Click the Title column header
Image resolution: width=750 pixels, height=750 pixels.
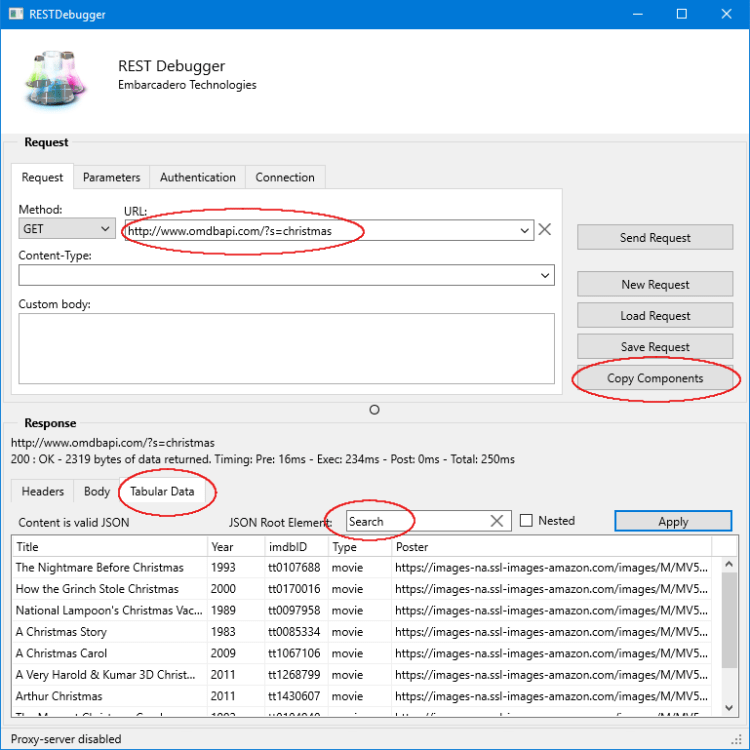110,547
